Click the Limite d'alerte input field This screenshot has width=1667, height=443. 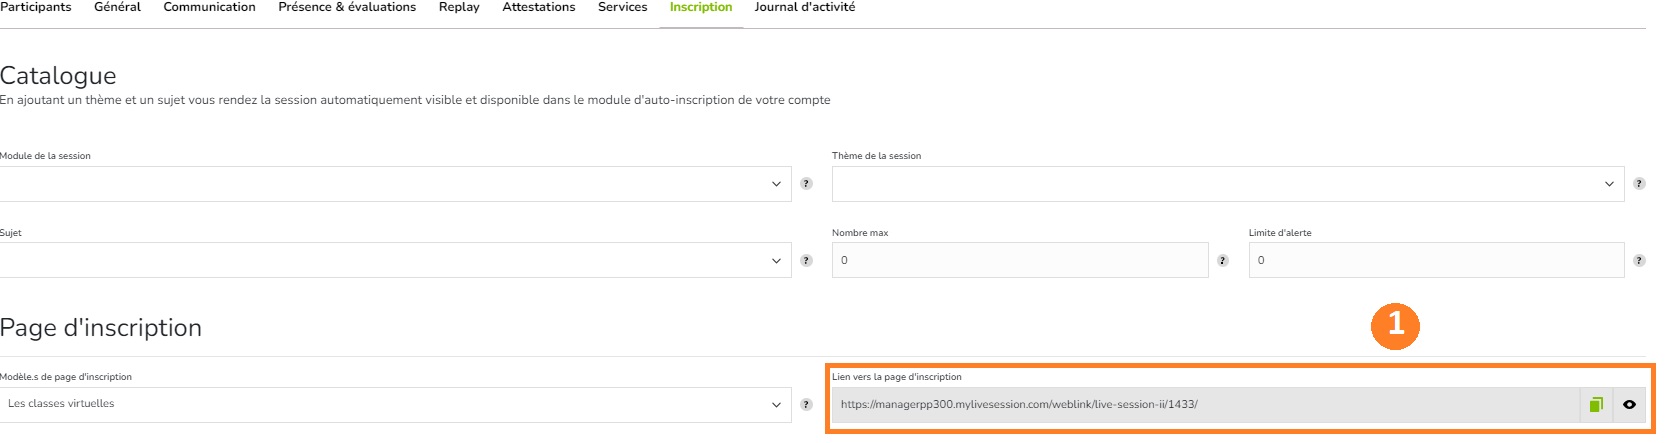[x=1437, y=260]
